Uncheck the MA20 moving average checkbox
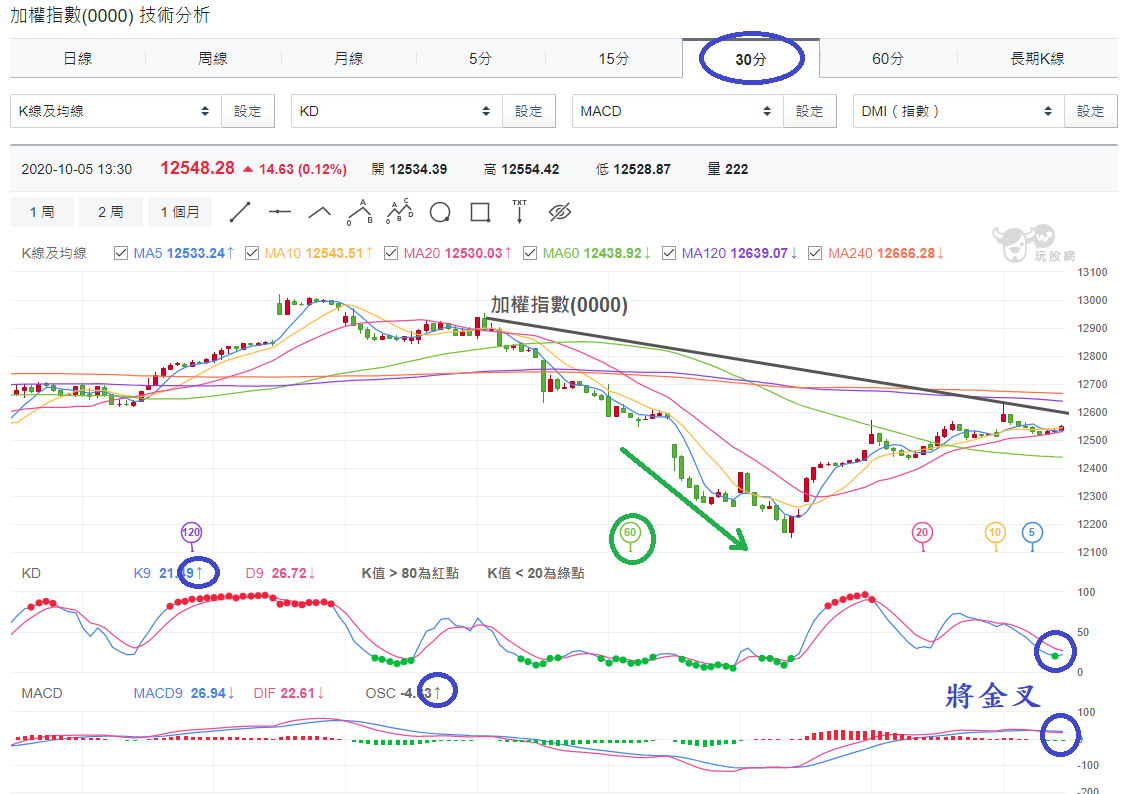Viewport: 1129px width, 794px height. point(391,253)
